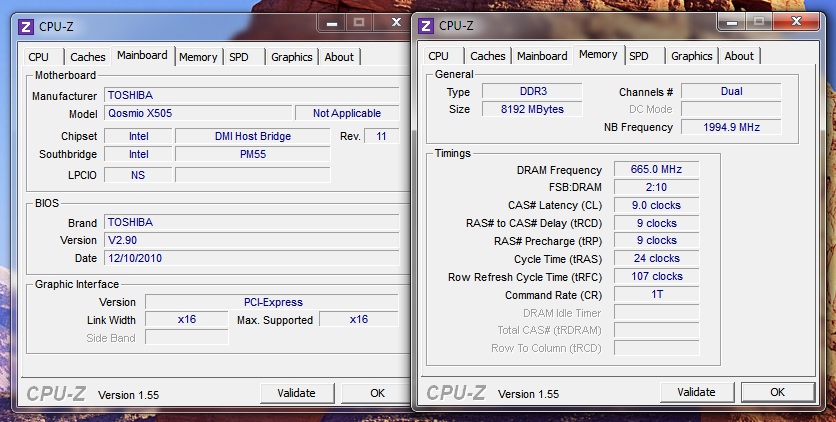Minimize the right CPU-Z window

[732, 22]
